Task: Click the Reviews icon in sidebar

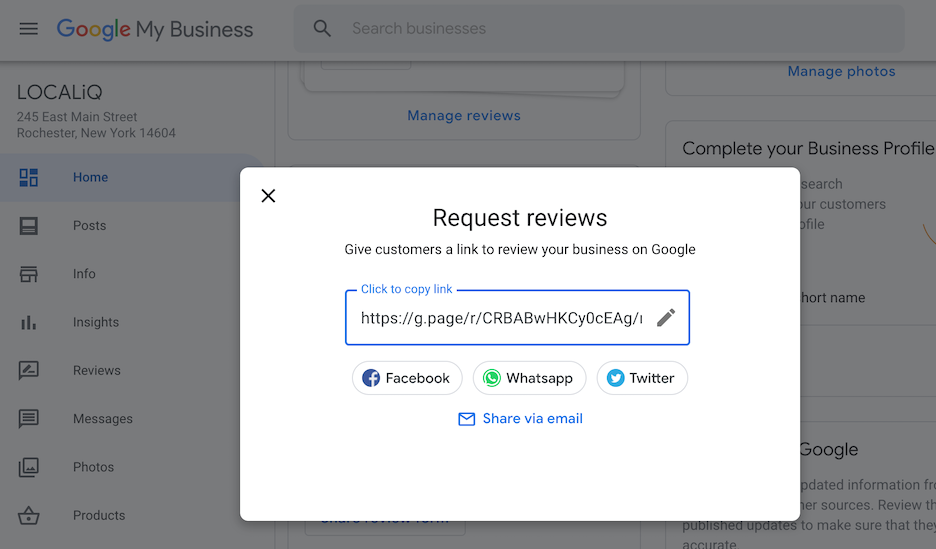Action: pyautogui.click(x=29, y=371)
